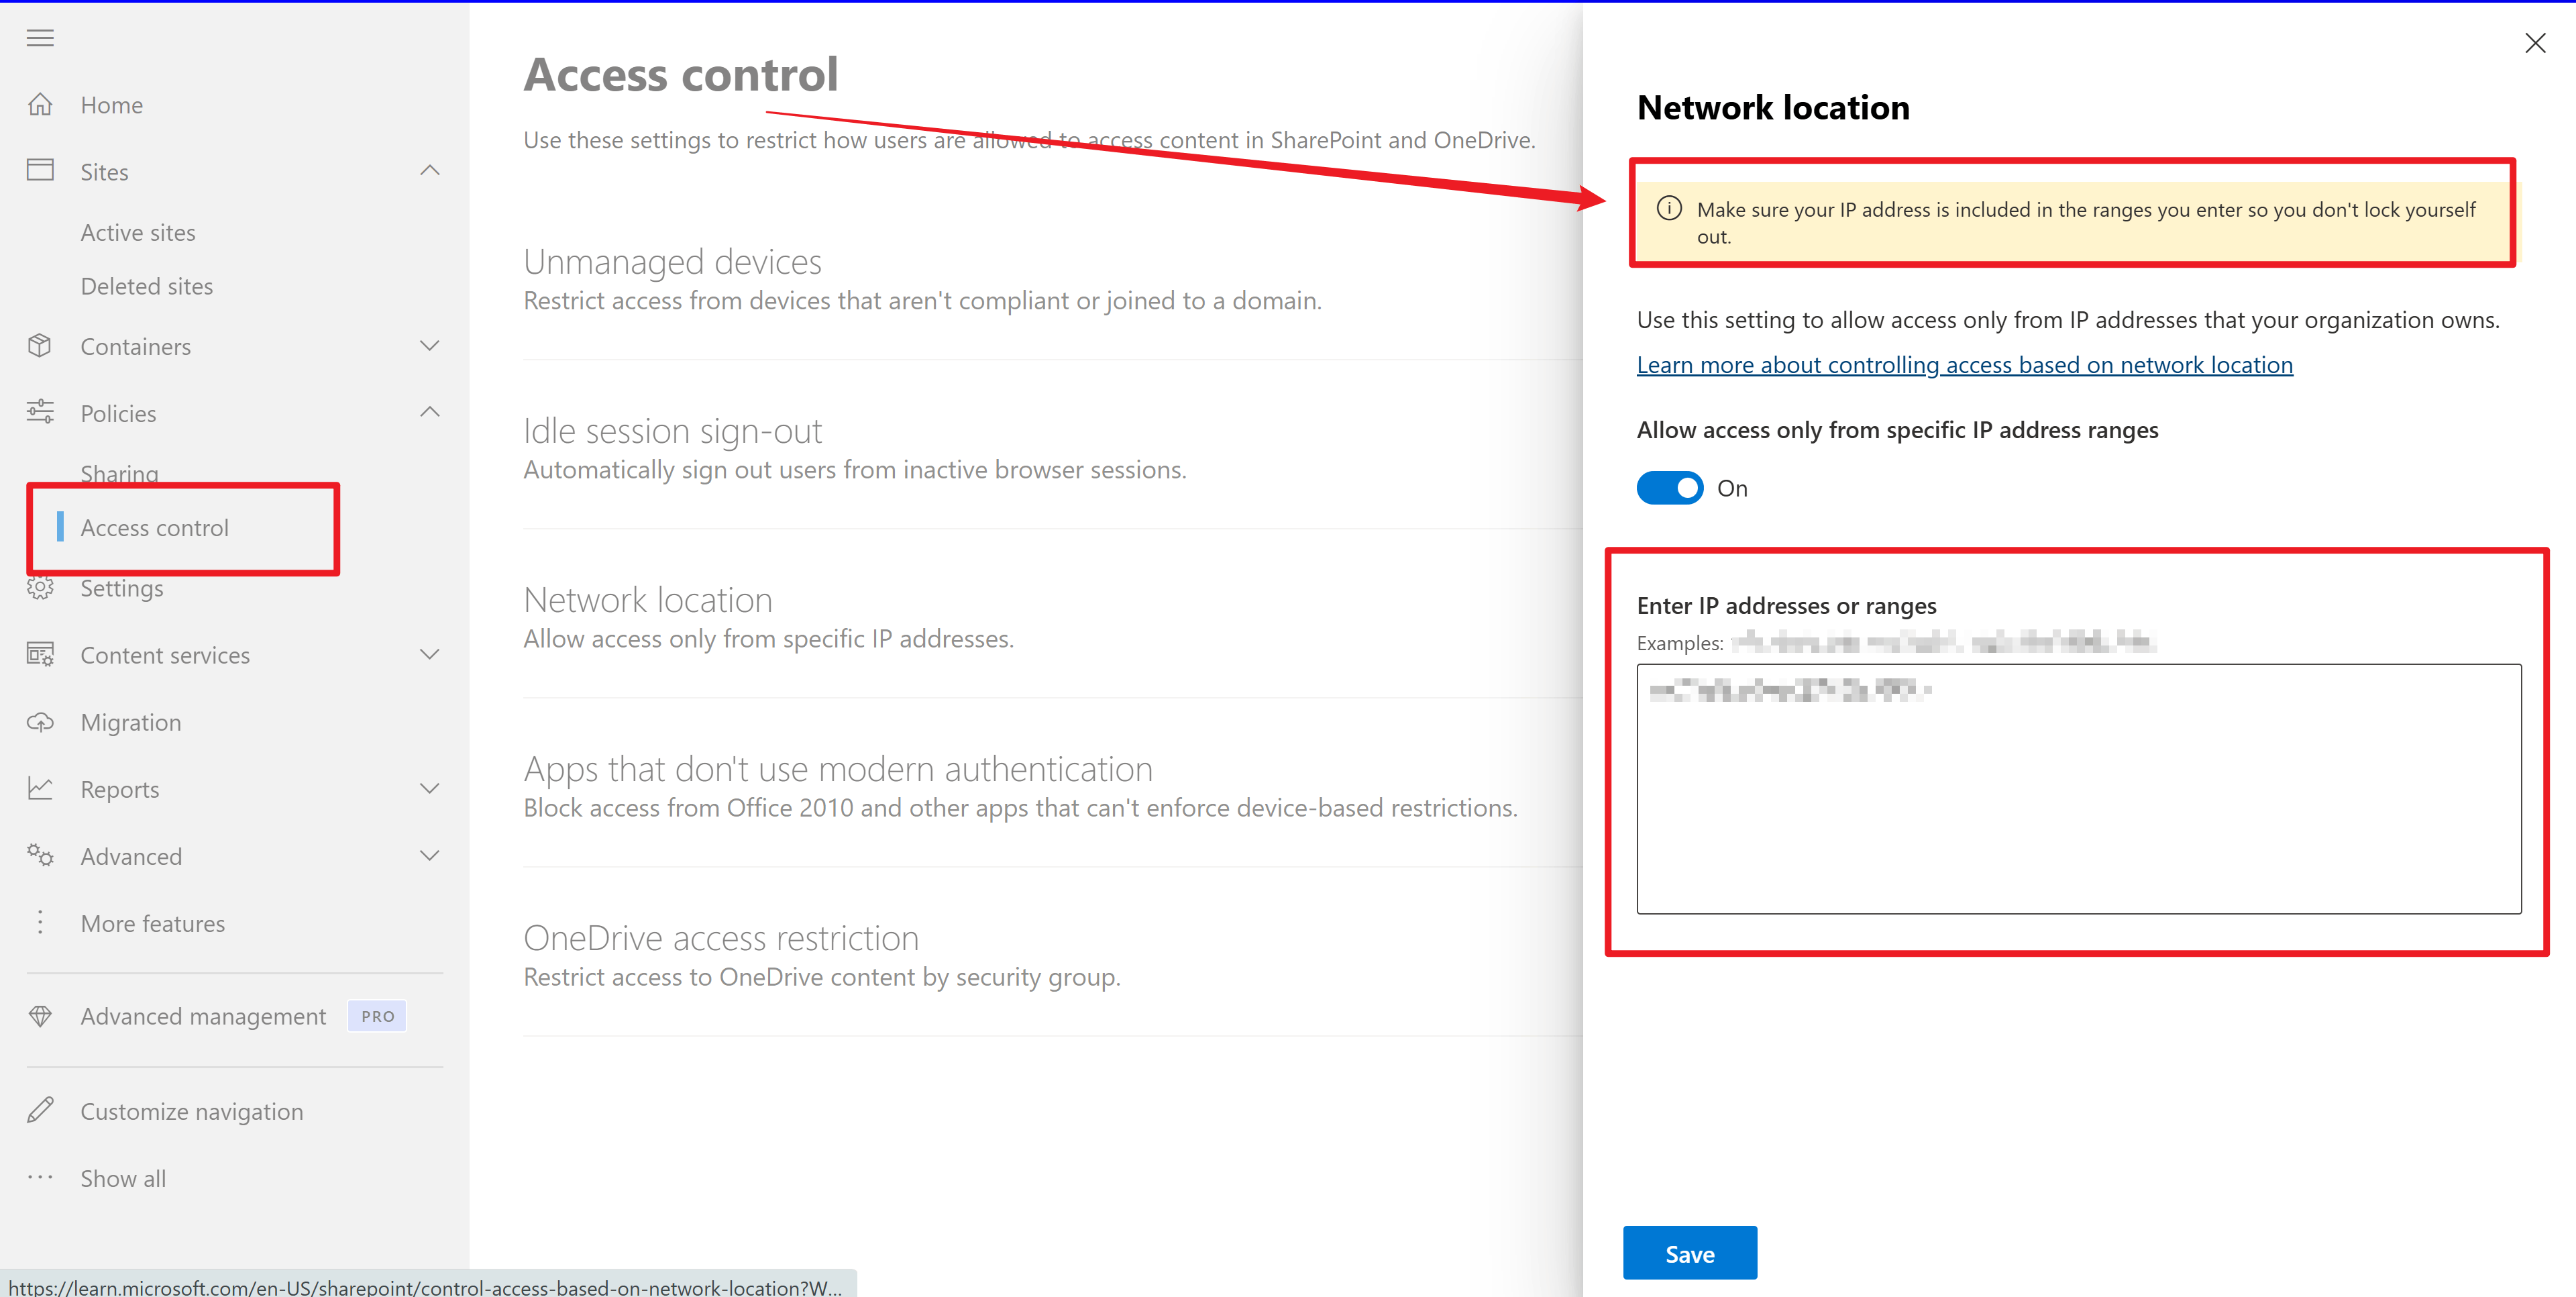Click the Containers cube icon
Screen dimensions: 2576x1297
[40, 346]
